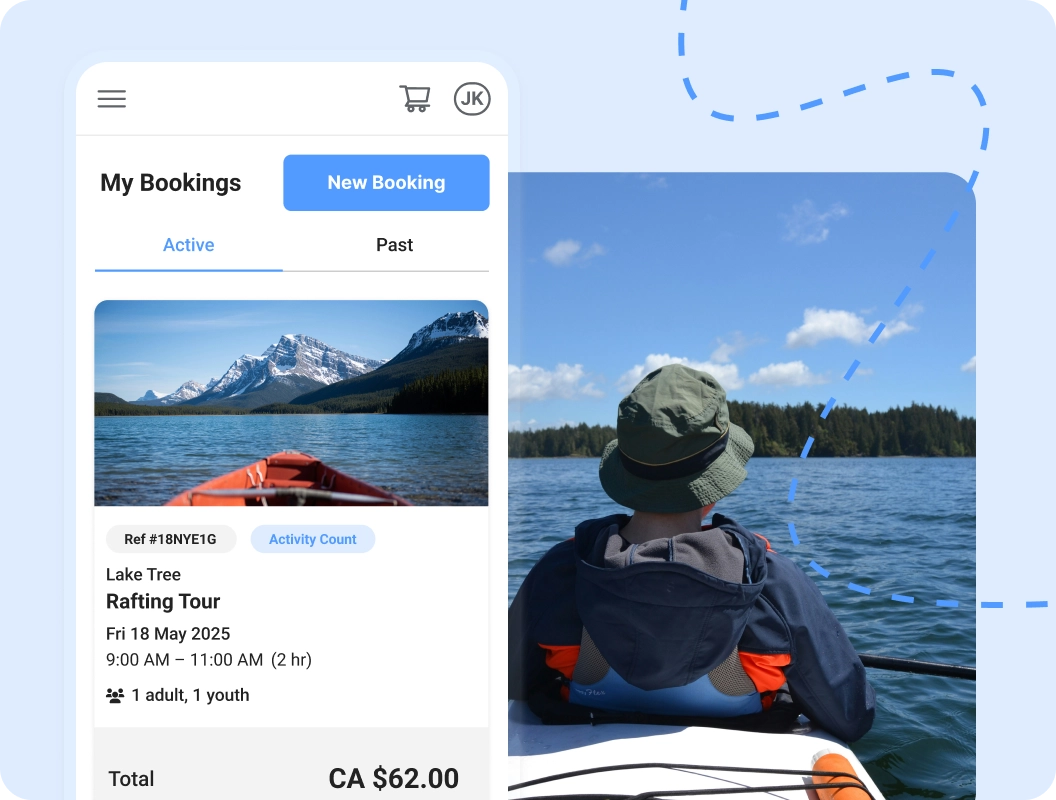Open the shopping cart

(x=415, y=98)
